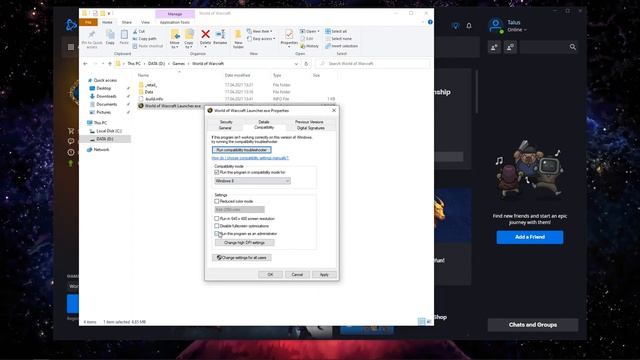
Task: Check Disable fullscreen optimizations
Action: click(217, 226)
